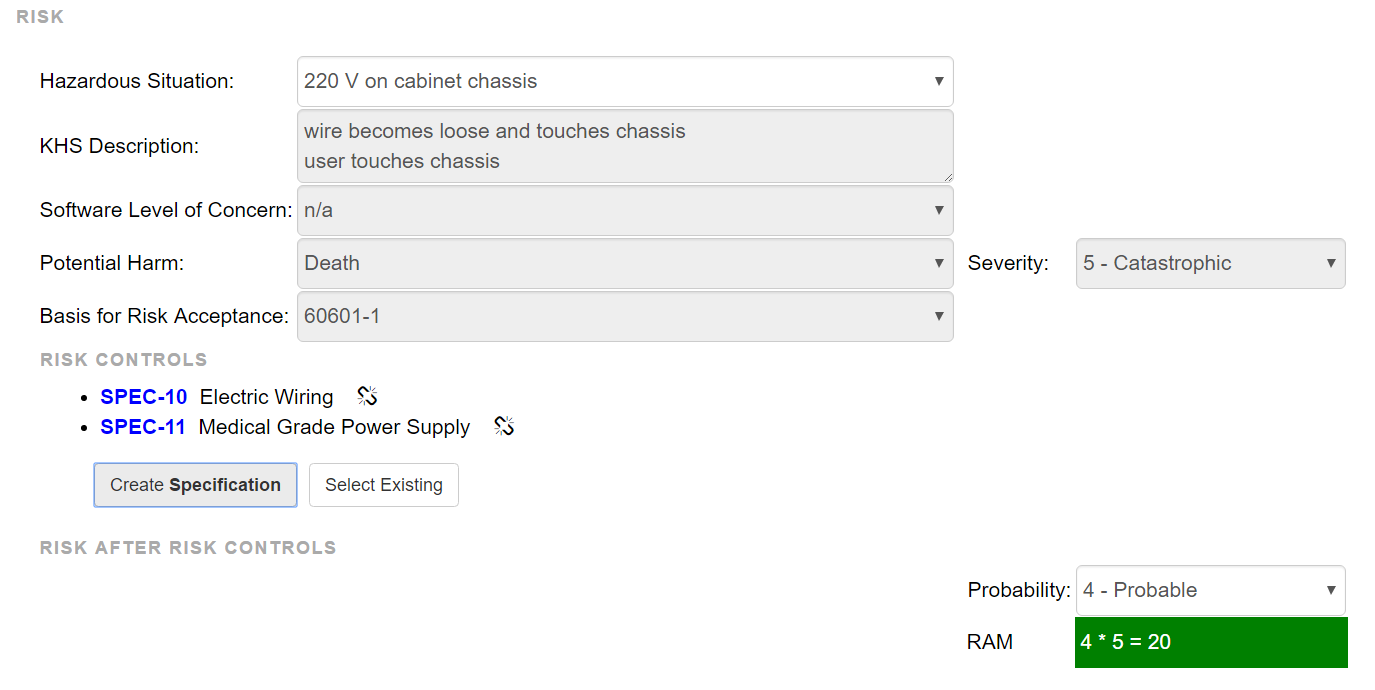This screenshot has height=690, width=1375.
Task: Click the Probability dropdown arrow
Action: [1331, 590]
